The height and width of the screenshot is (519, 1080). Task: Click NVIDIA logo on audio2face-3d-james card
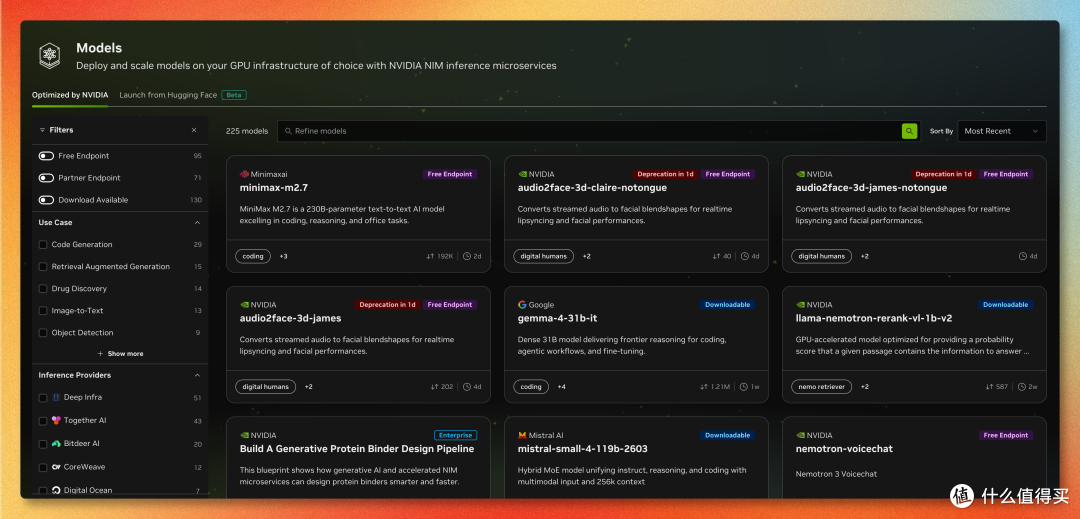(244, 305)
